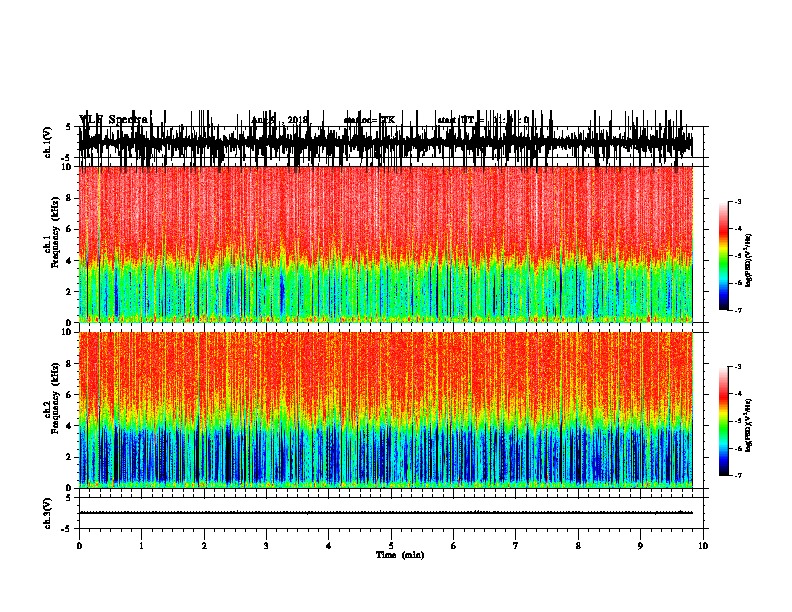The height and width of the screenshot is (612, 792).
Task: Click inside the ch.2 spectrogram panel
Action: point(386,410)
